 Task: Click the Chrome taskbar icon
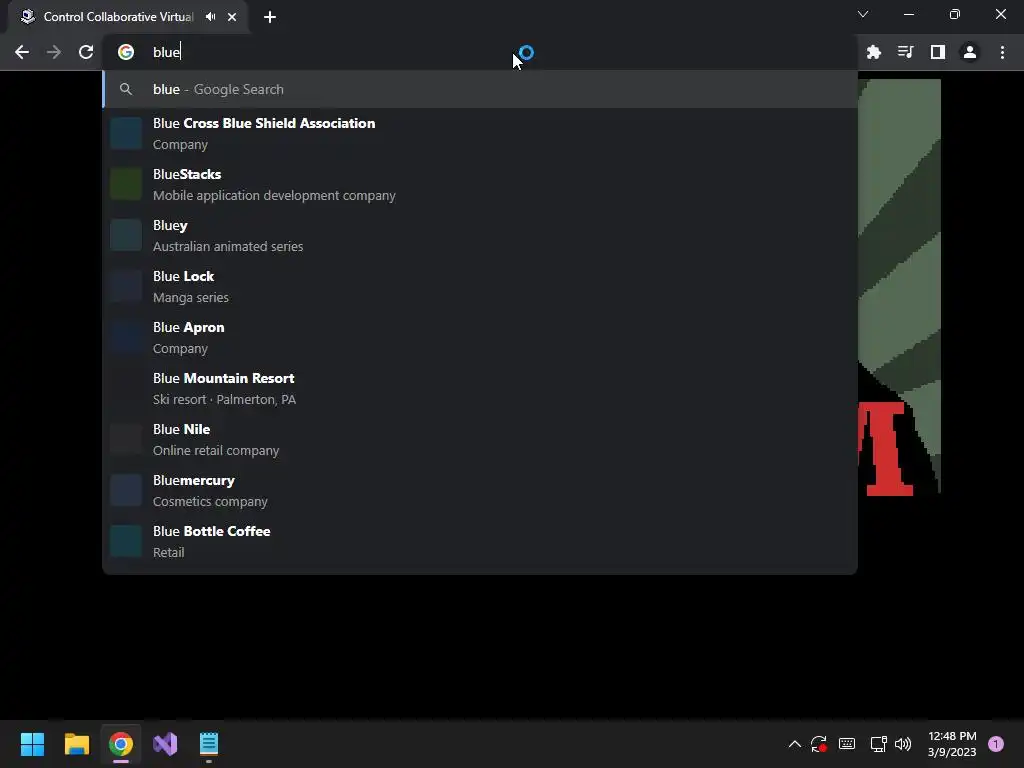click(121, 744)
